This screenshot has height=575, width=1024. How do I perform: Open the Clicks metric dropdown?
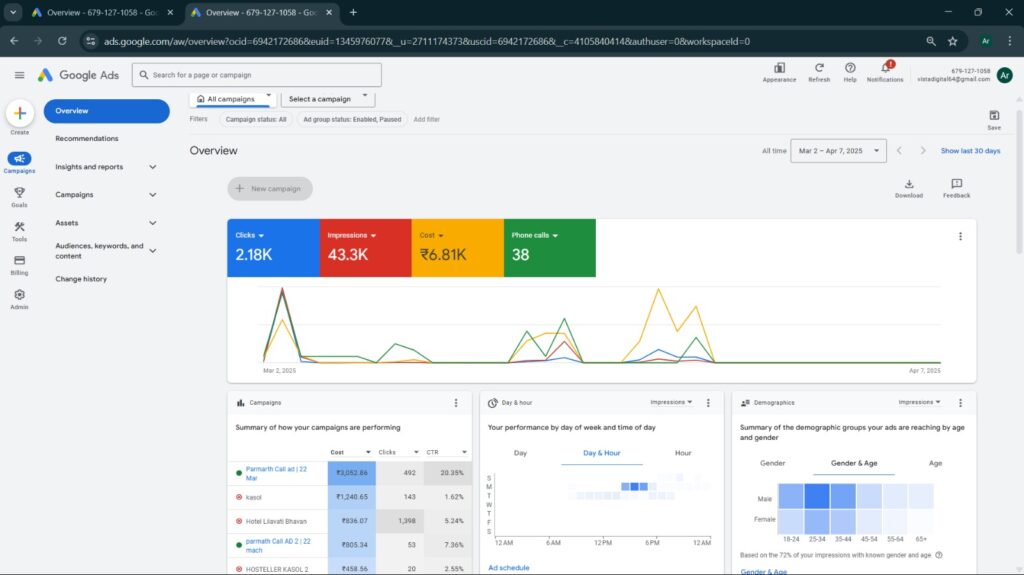pyautogui.click(x=249, y=235)
